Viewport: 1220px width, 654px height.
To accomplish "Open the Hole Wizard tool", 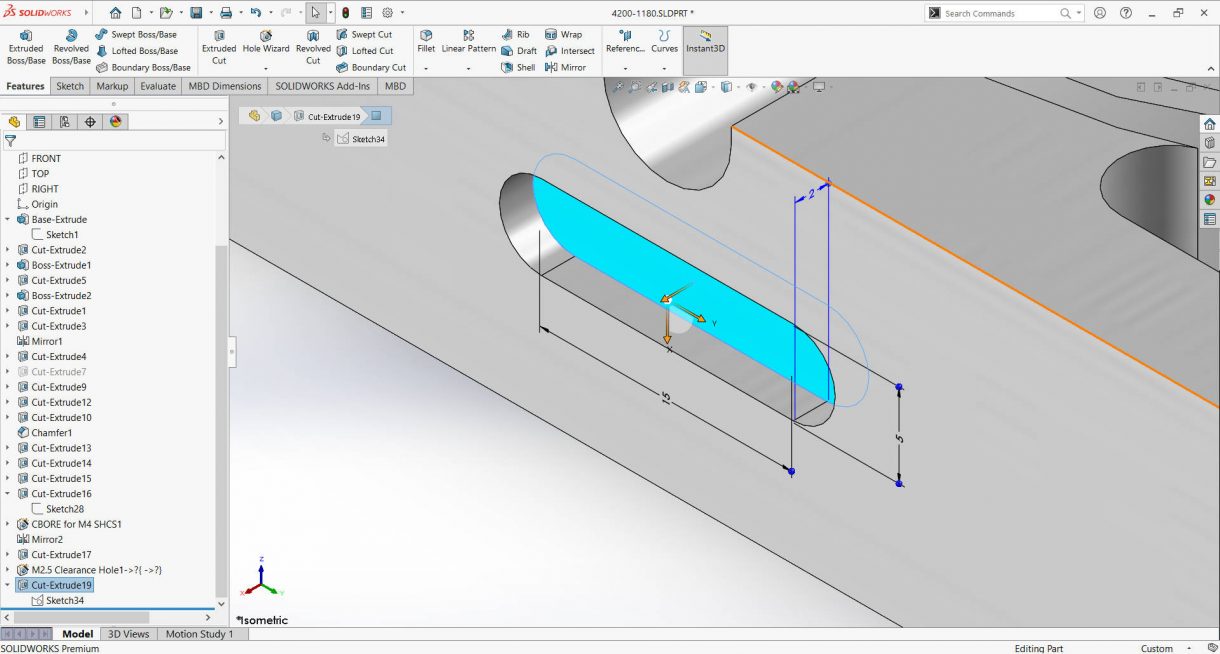I will click(266, 41).
